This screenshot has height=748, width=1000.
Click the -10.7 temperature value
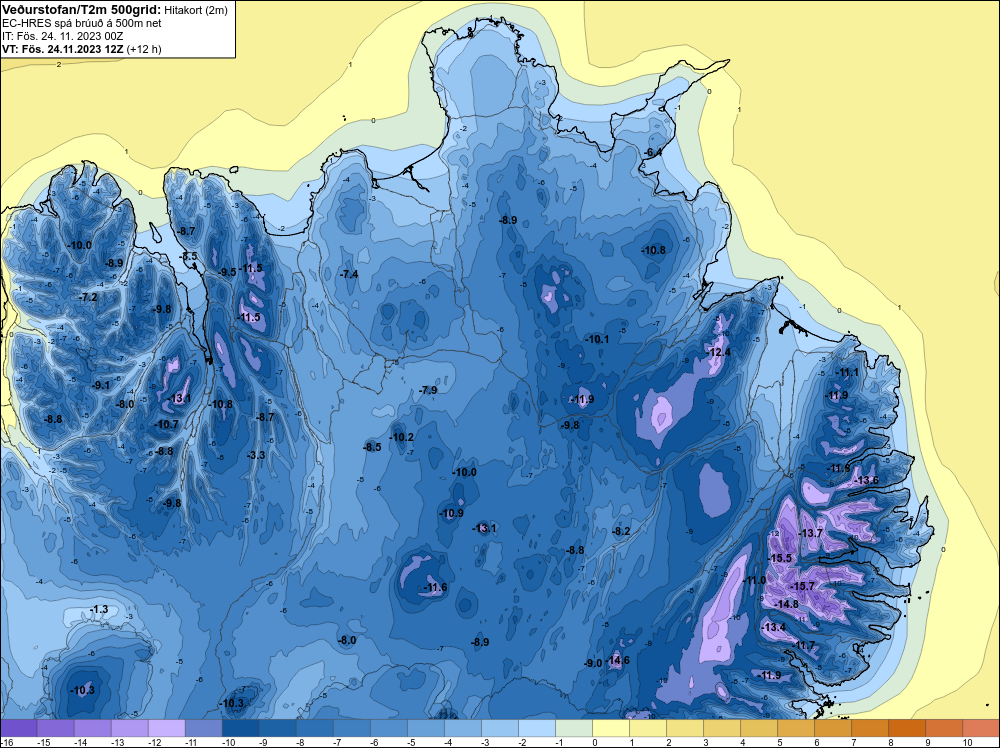167,424
